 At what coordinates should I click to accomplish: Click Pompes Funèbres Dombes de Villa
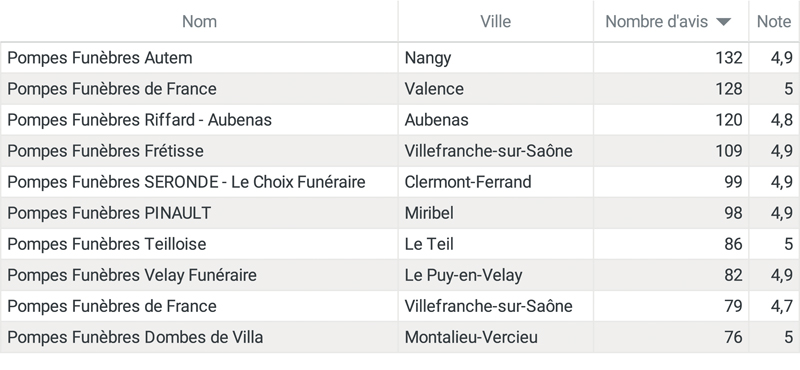click(x=135, y=337)
